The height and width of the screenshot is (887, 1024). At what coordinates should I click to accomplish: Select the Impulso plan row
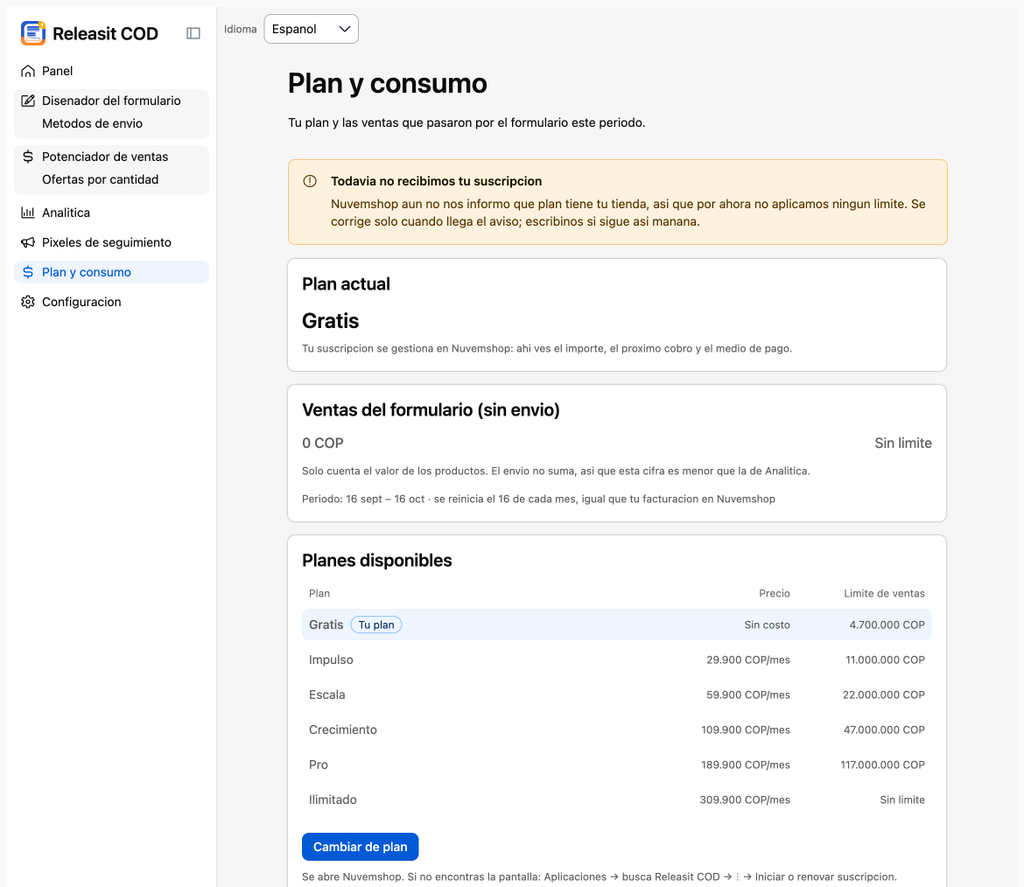coord(616,660)
